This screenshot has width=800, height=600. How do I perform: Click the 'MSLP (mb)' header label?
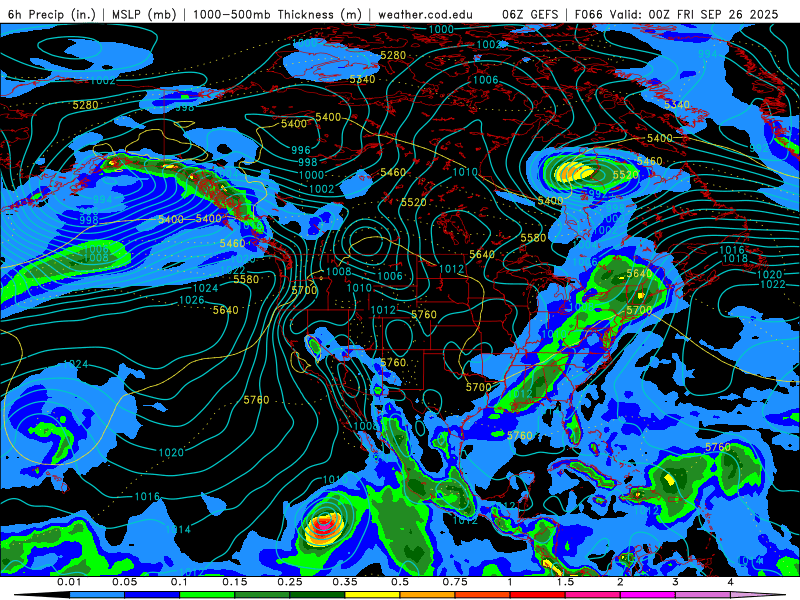pyautogui.click(x=144, y=14)
